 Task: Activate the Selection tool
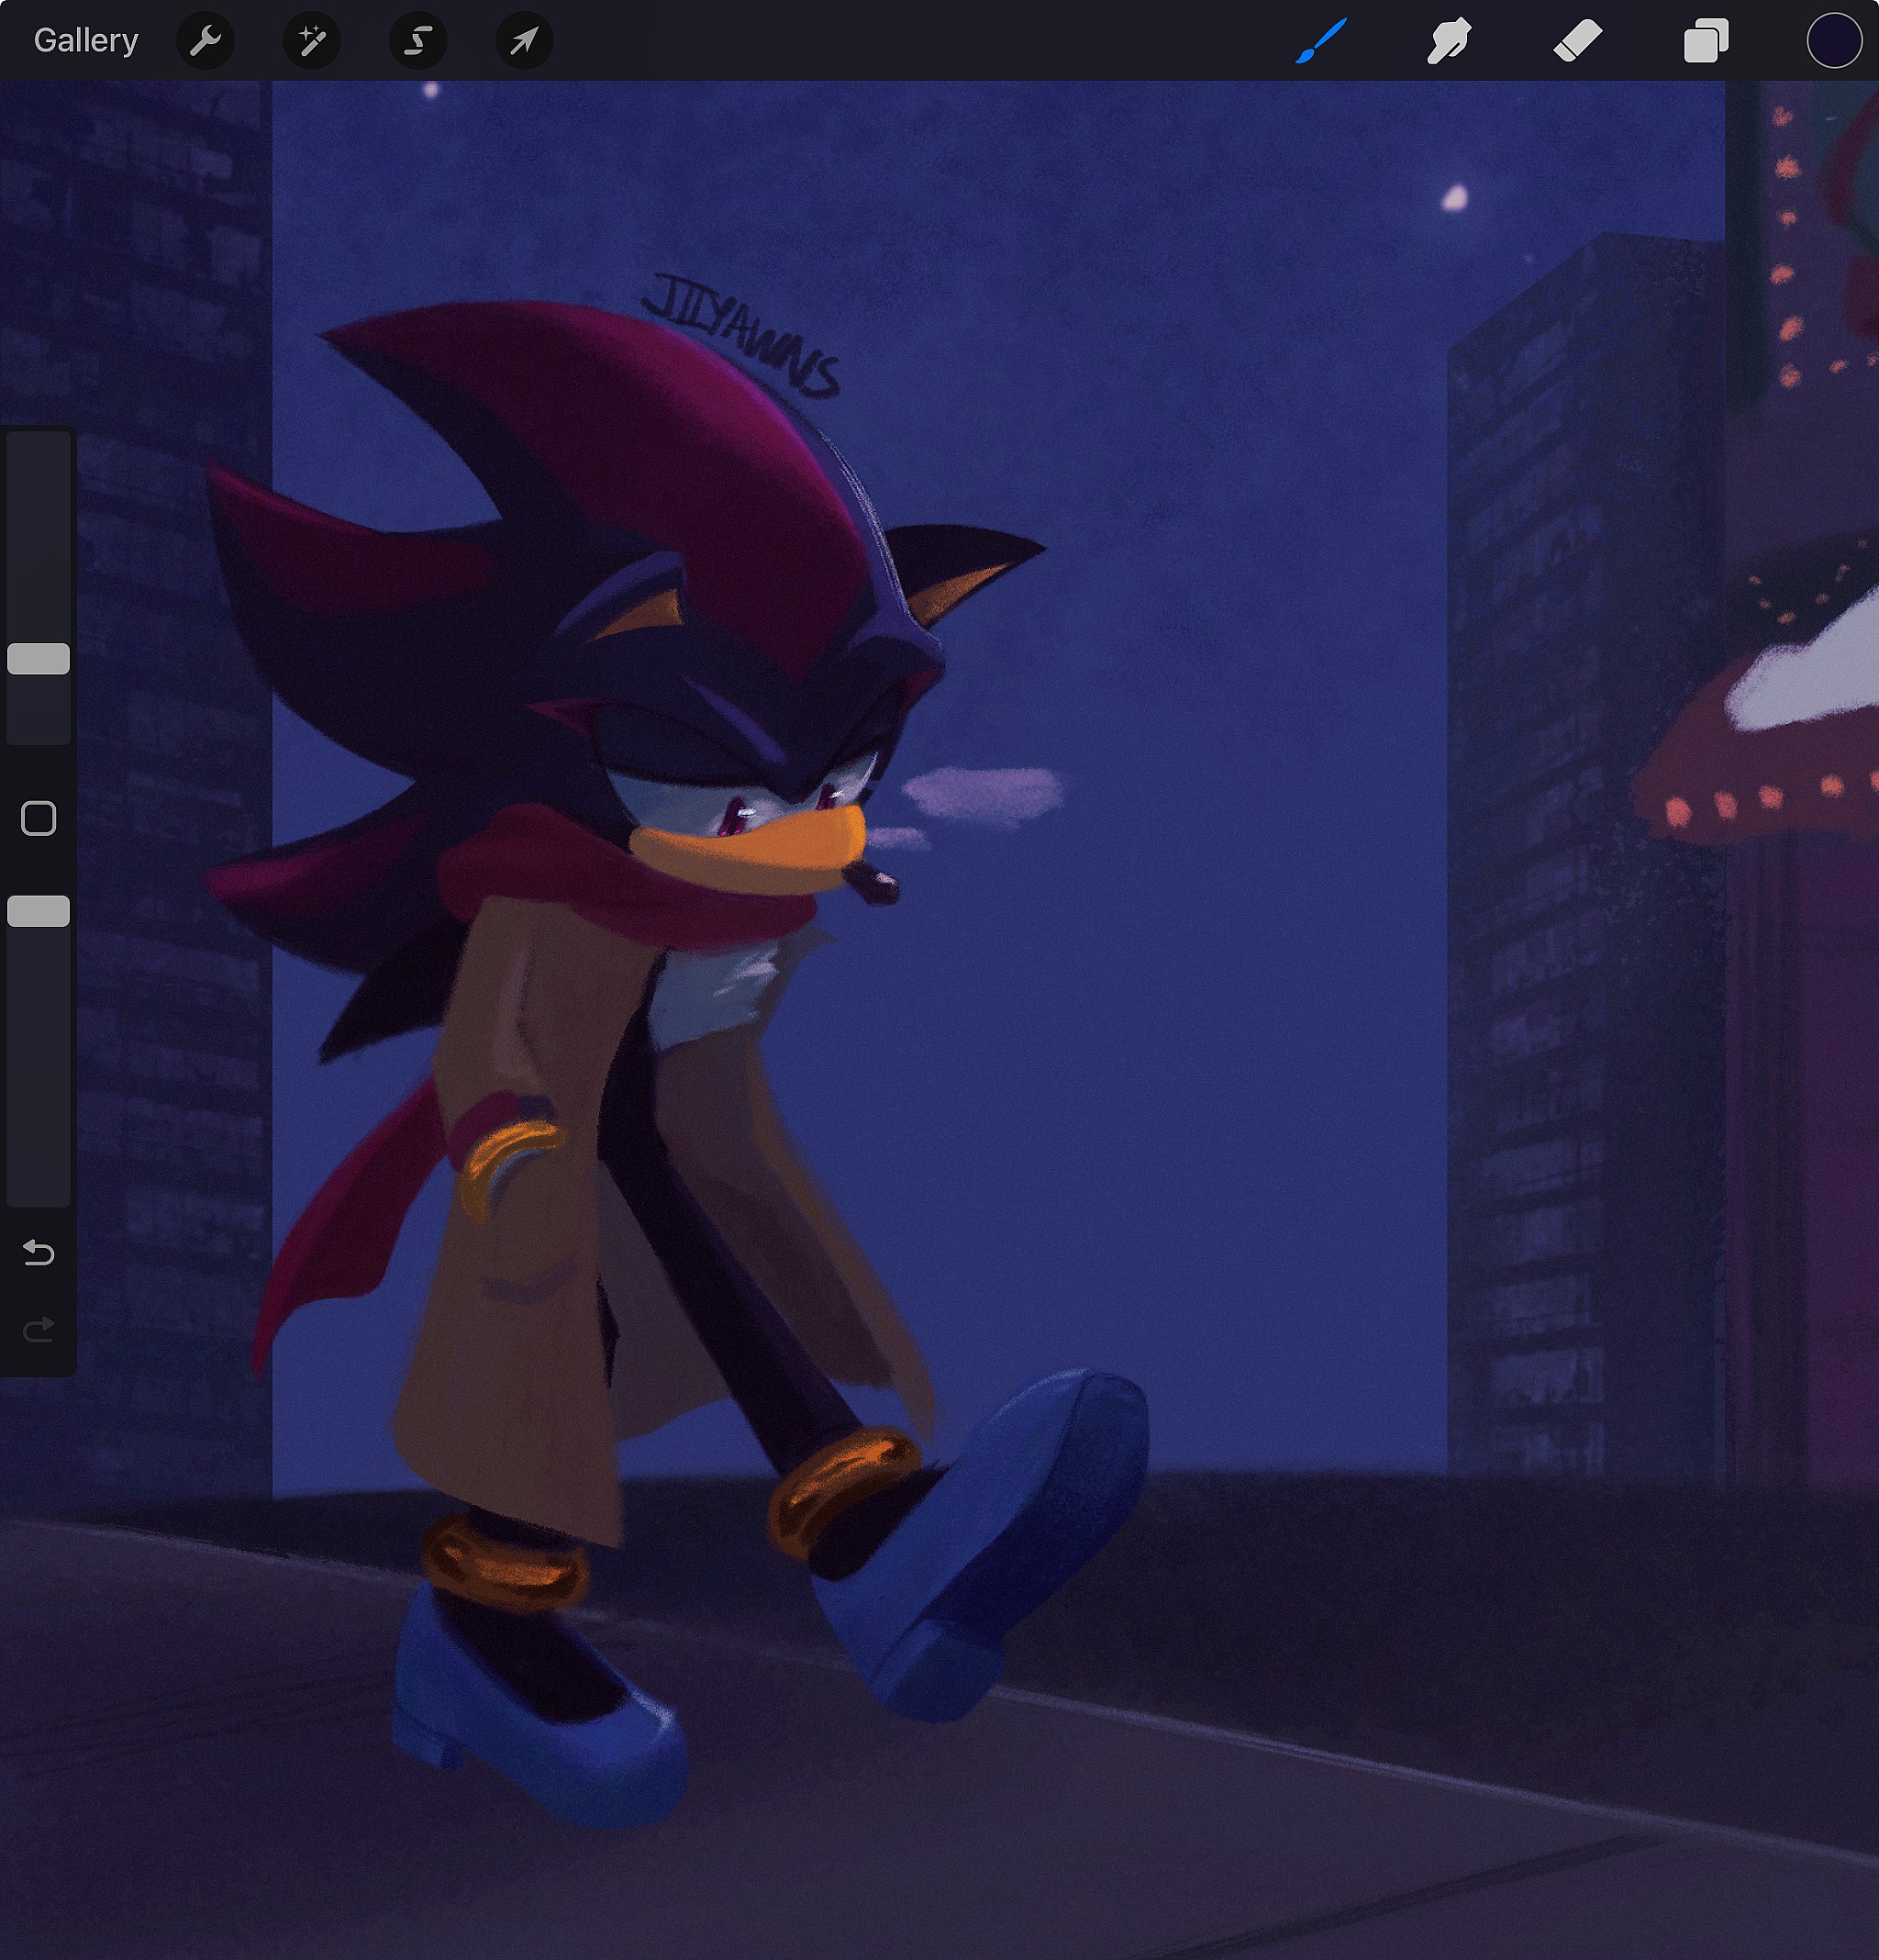coord(418,41)
